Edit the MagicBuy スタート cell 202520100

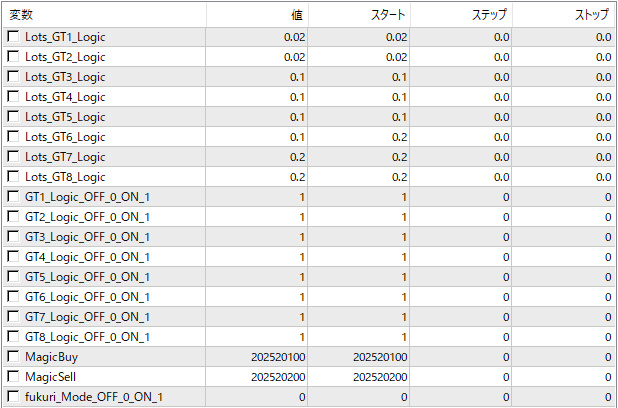pos(359,357)
